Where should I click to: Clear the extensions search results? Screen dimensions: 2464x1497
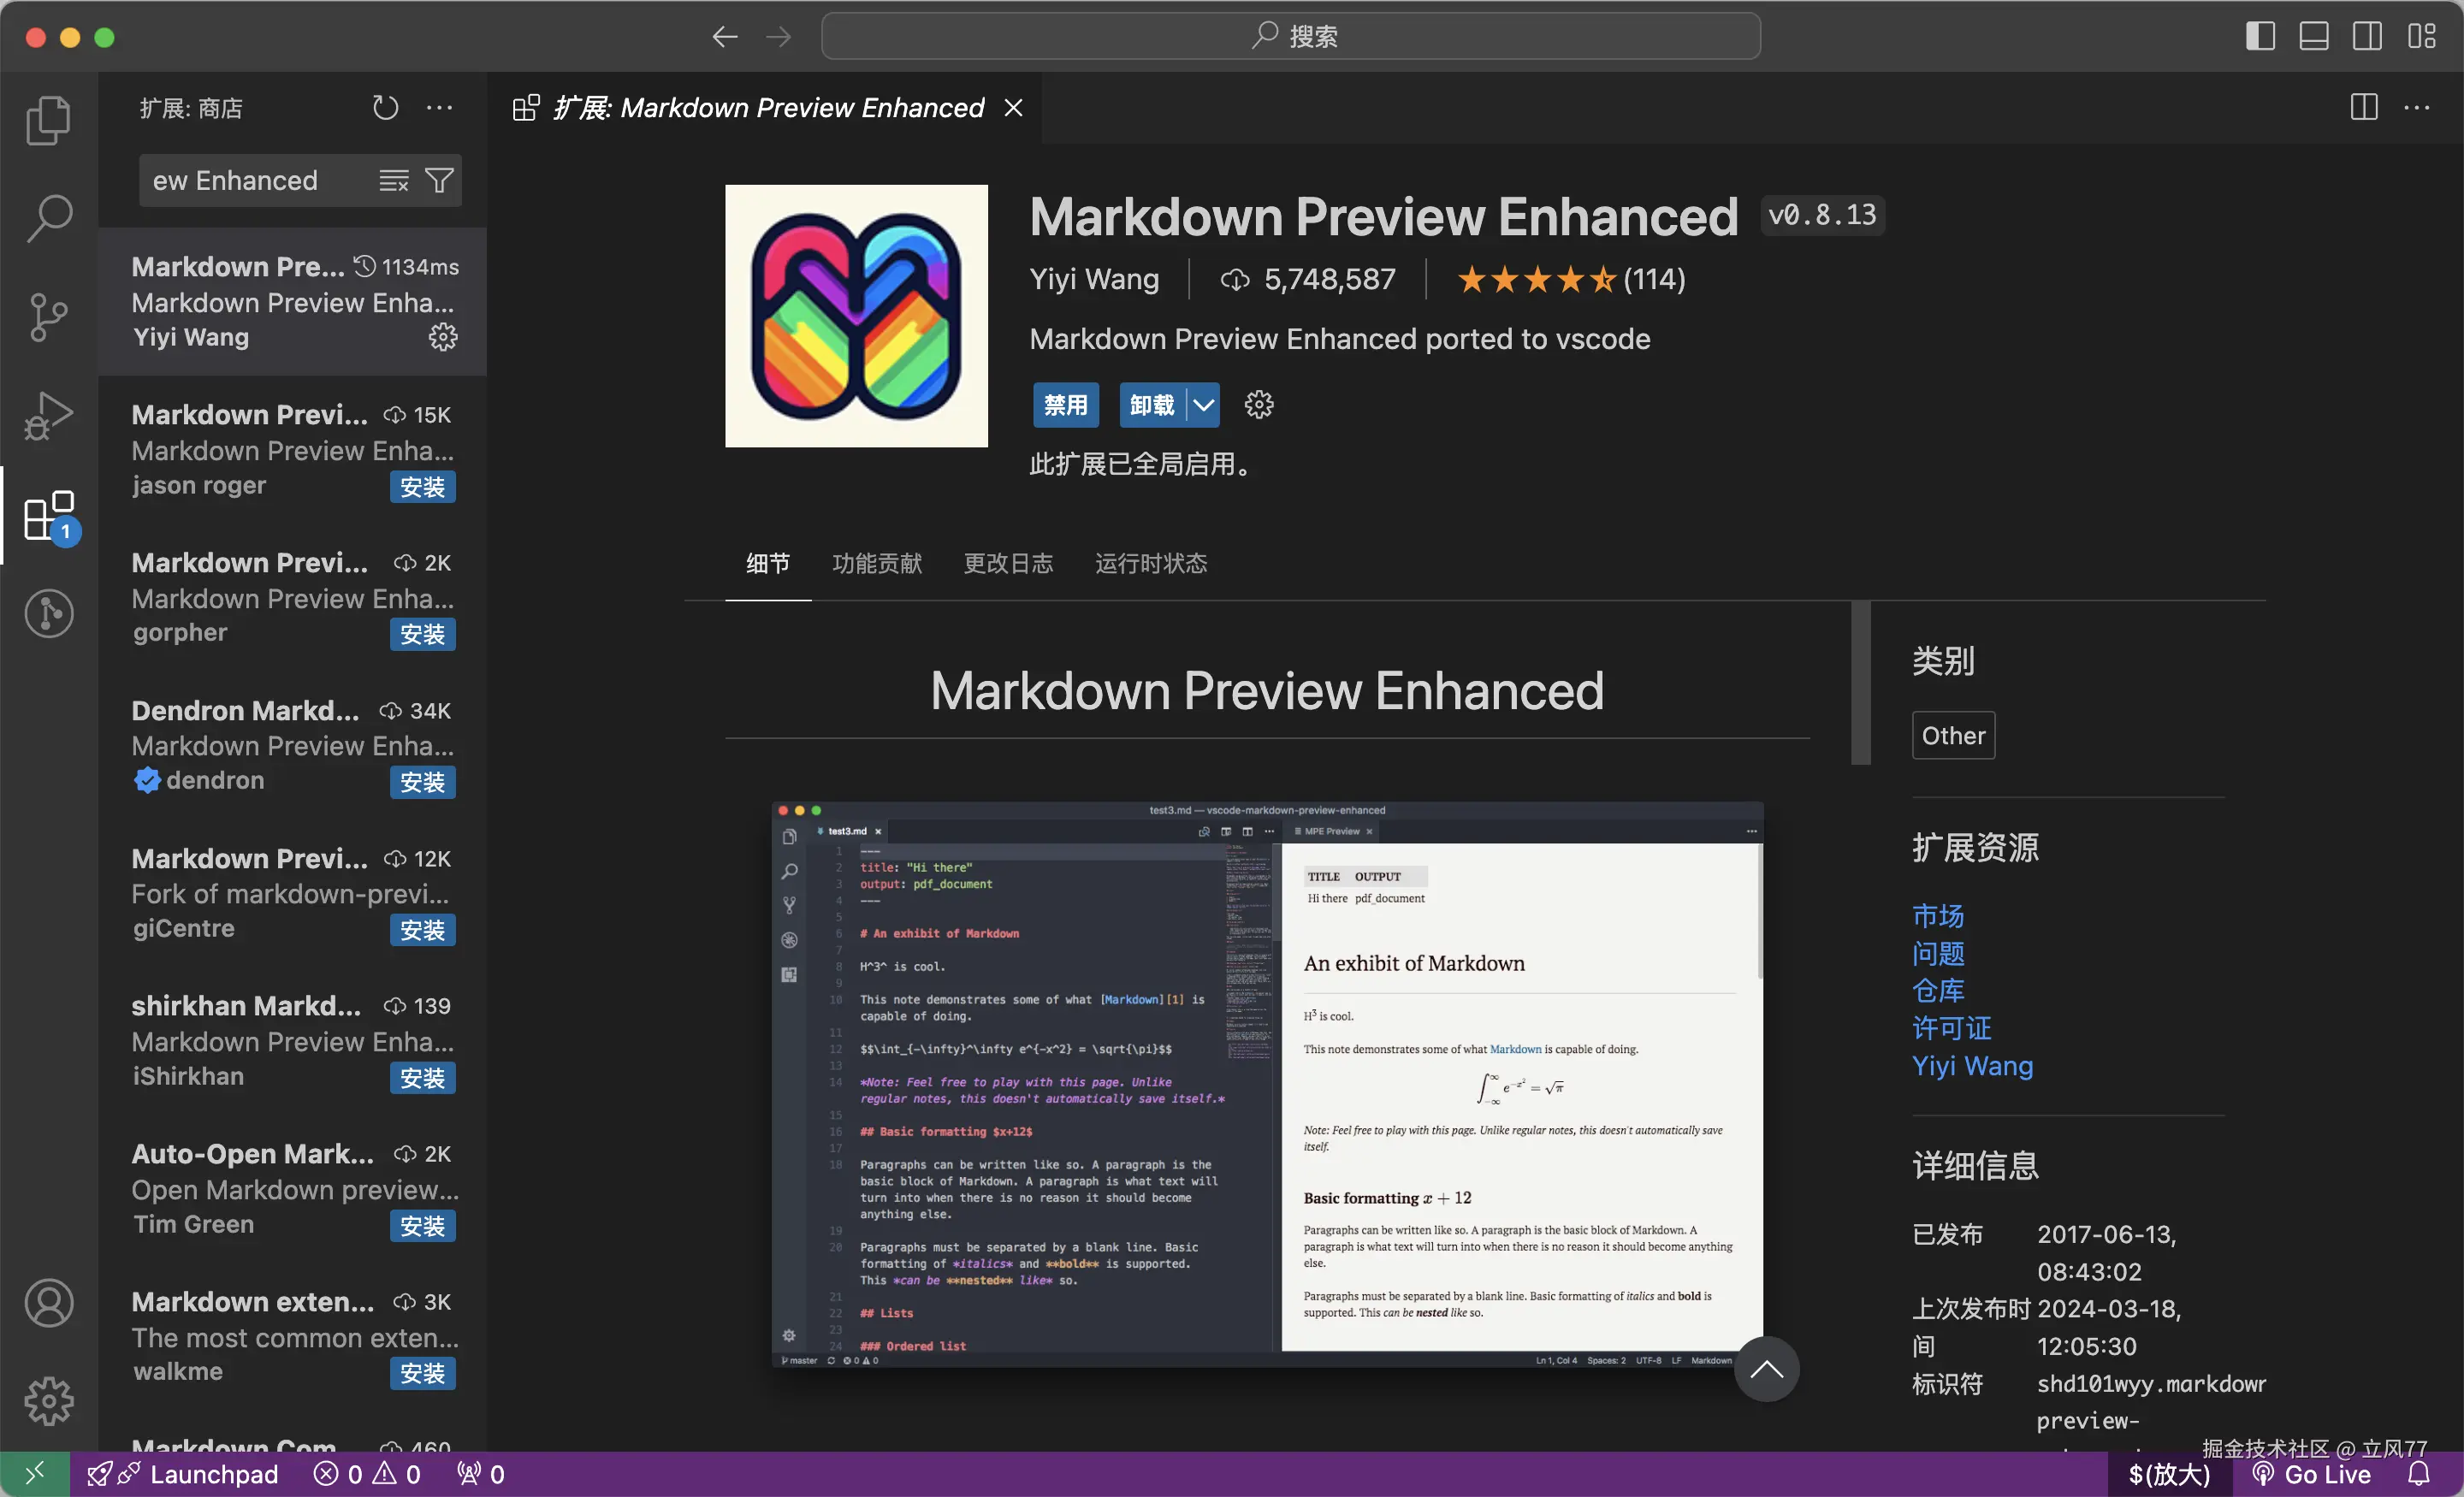(x=394, y=180)
